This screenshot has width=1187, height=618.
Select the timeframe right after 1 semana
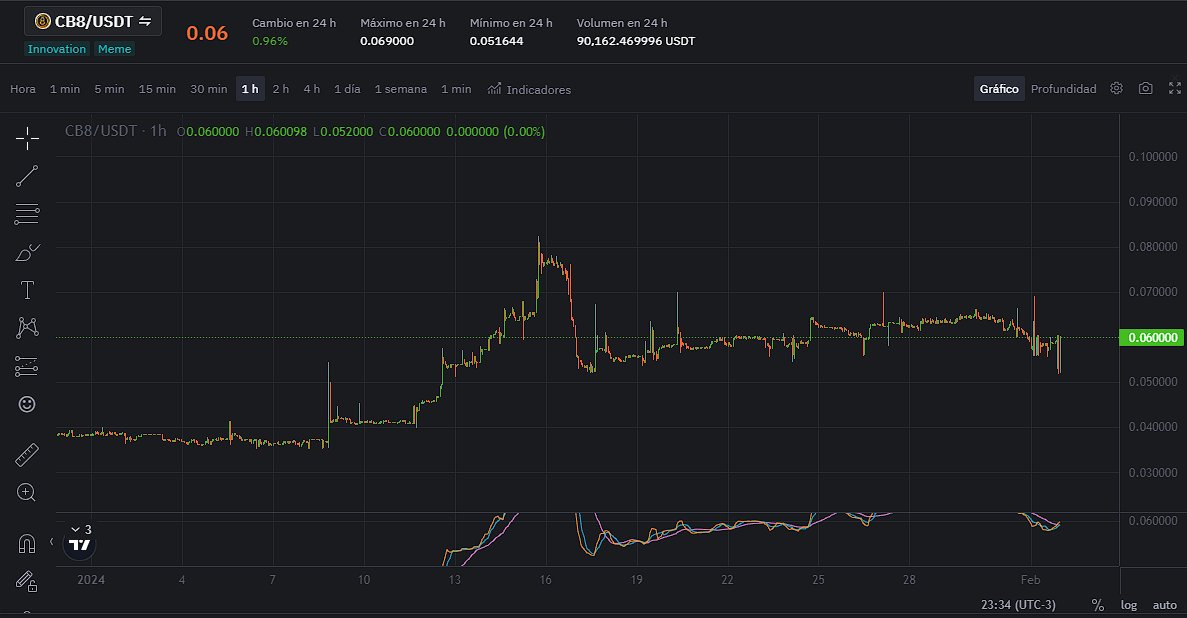click(456, 89)
